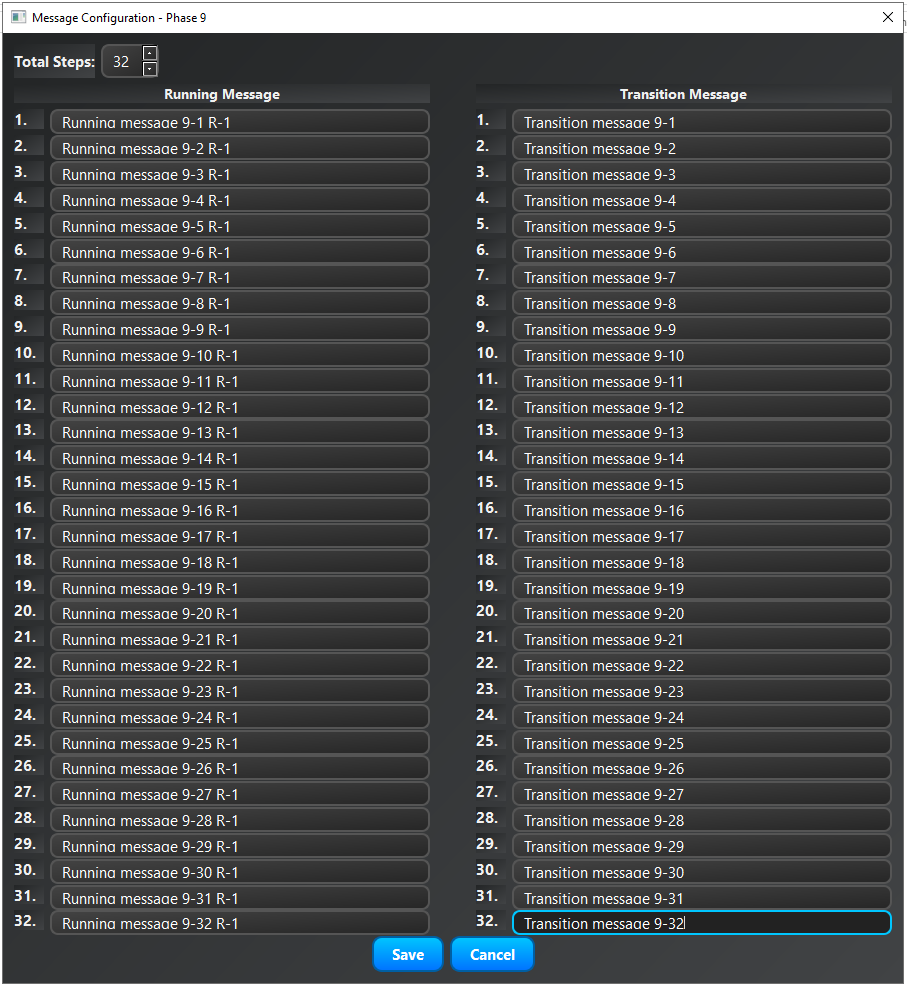Click the currently focused Transition message 9-32 field
This screenshot has height=987, width=907.
click(x=701, y=923)
